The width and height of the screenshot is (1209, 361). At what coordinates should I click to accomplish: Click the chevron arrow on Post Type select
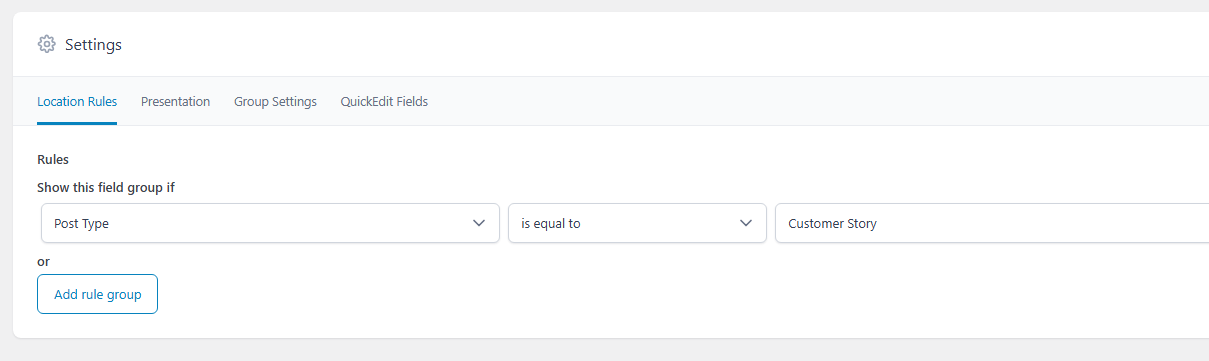click(x=478, y=223)
